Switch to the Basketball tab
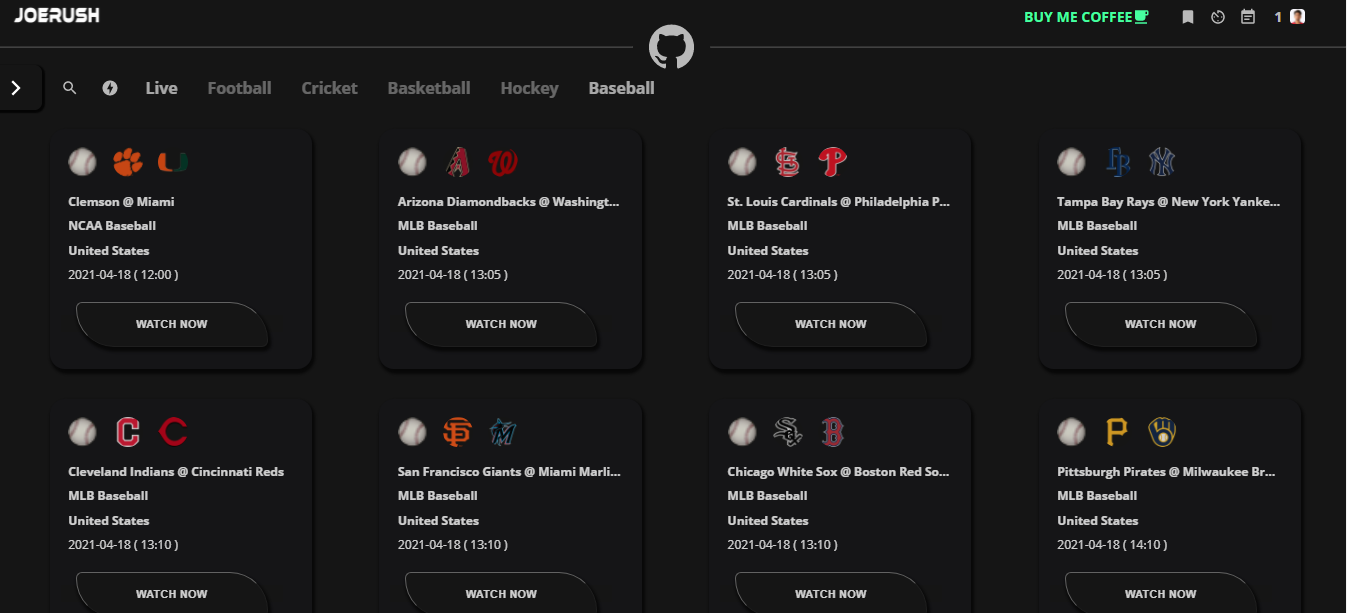 [429, 88]
